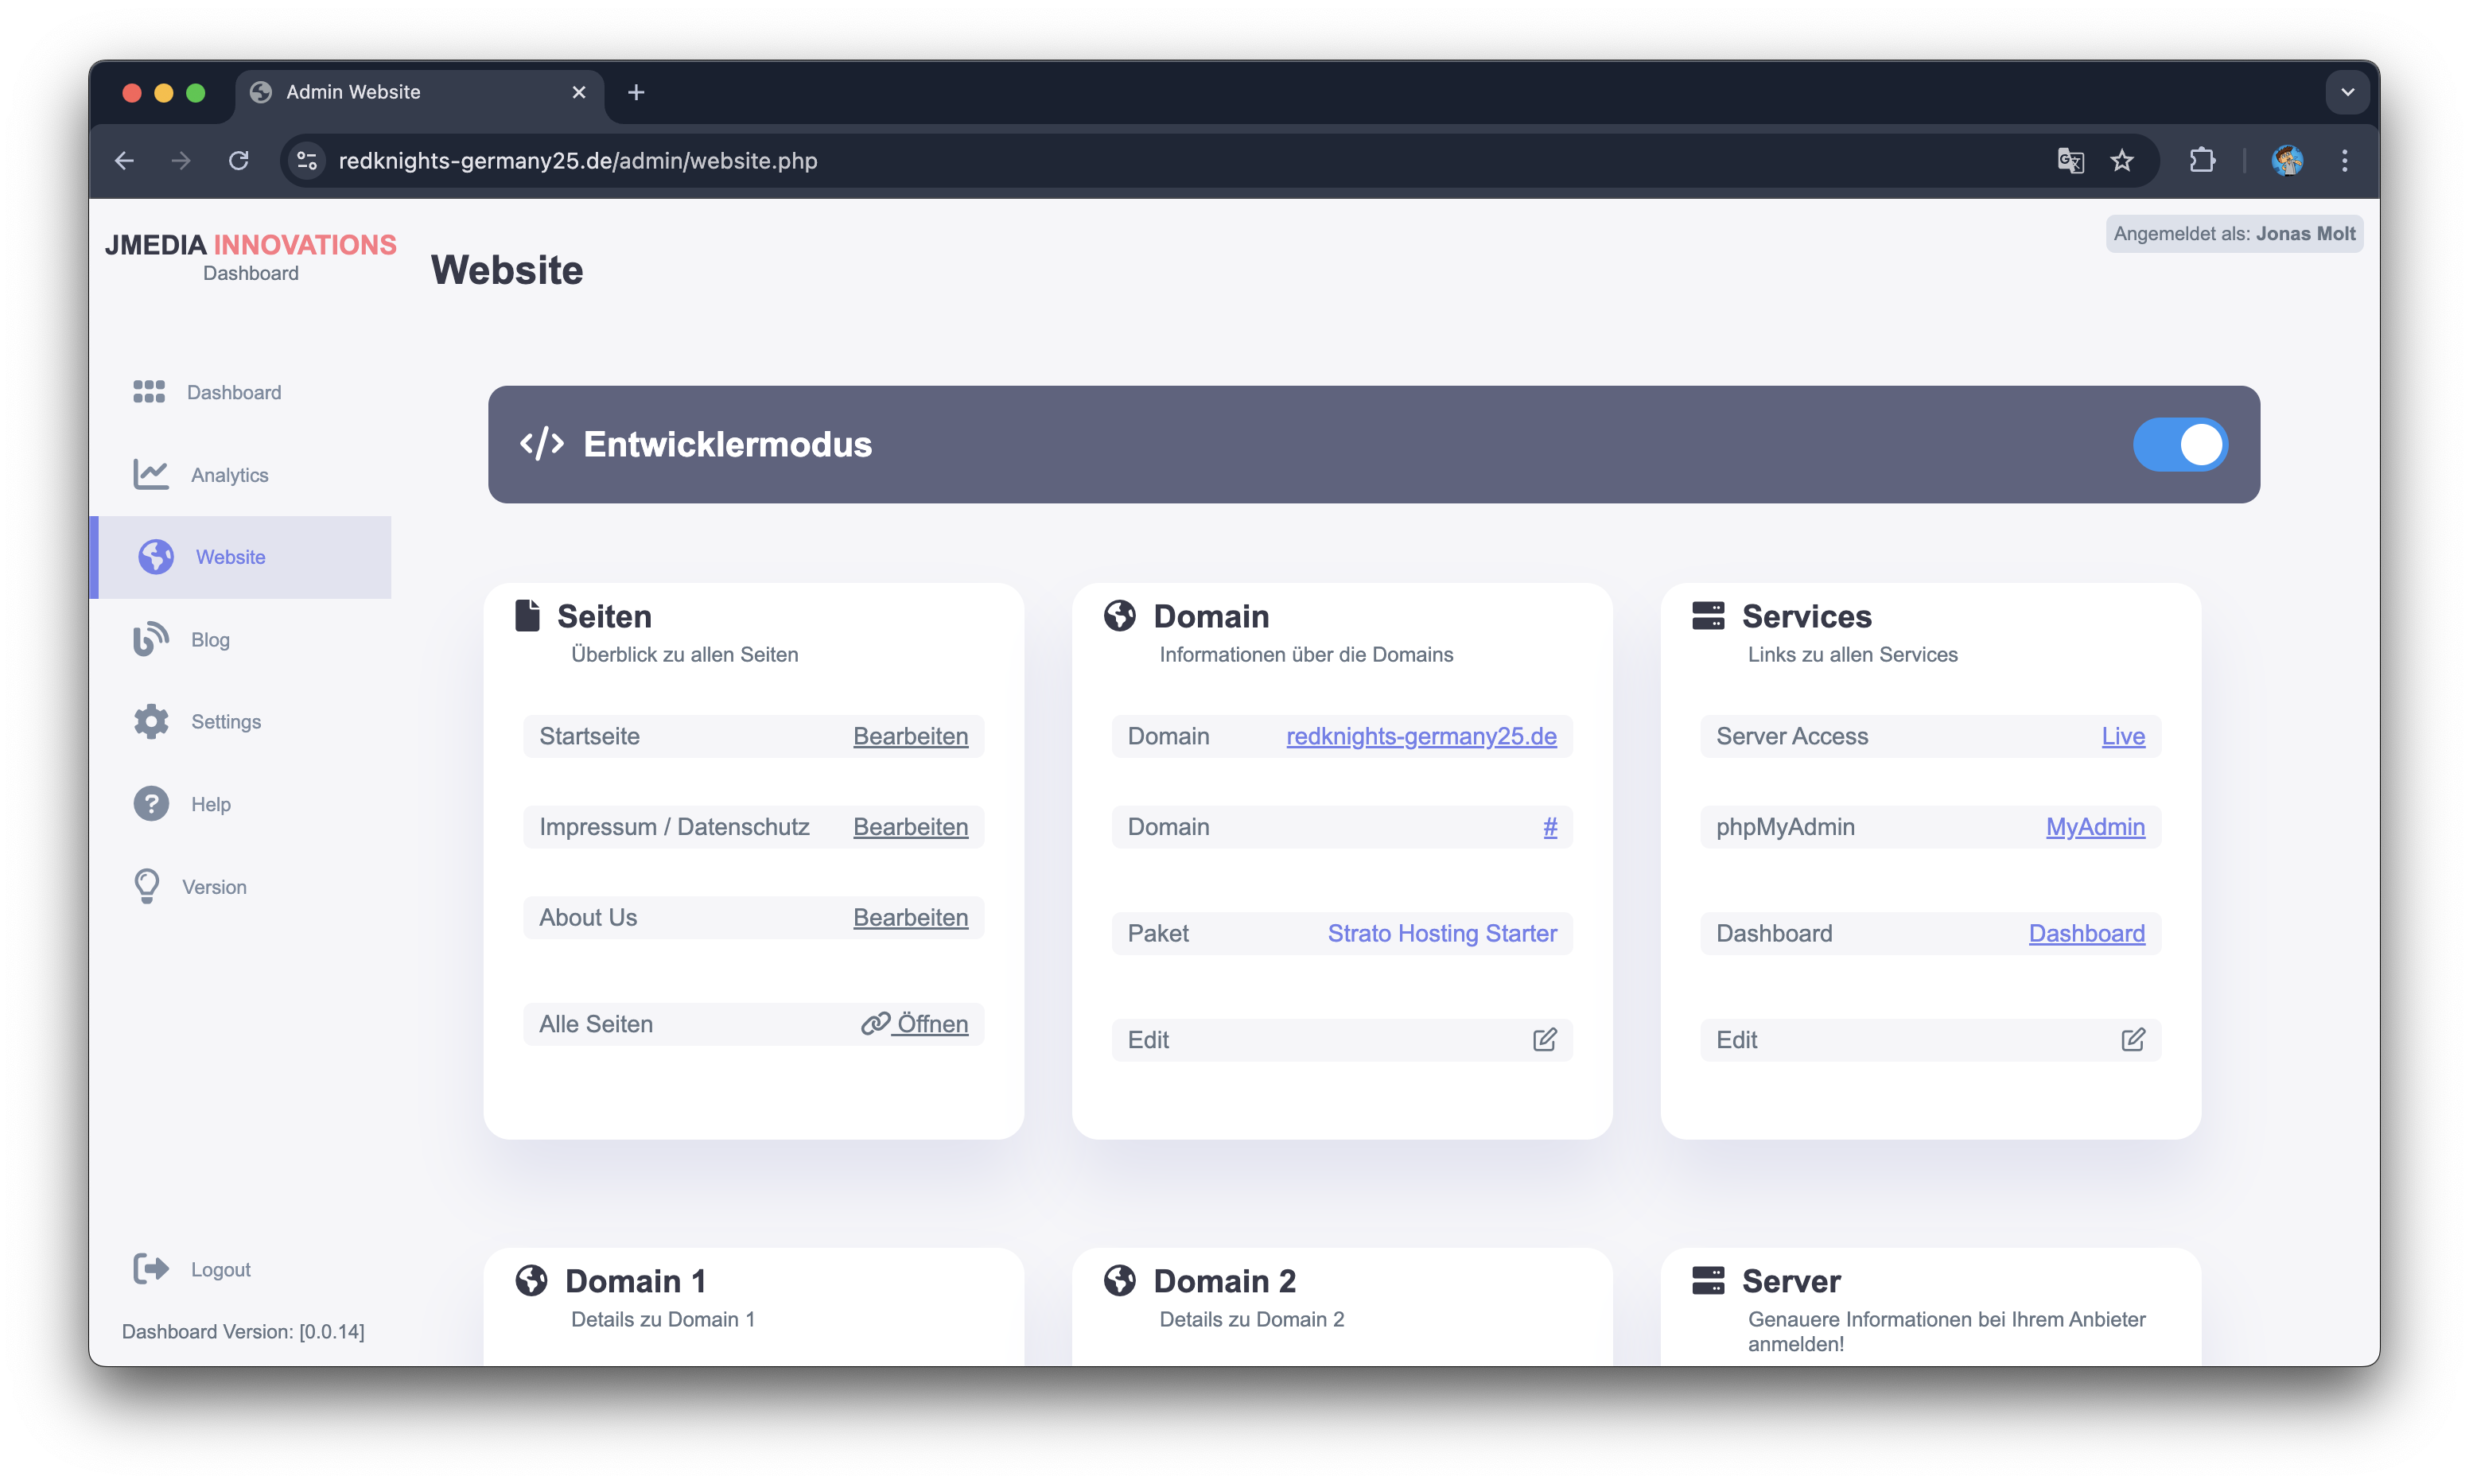The width and height of the screenshot is (2469, 1484).
Task: Open the Live Server Access link
Action: 2123,736
